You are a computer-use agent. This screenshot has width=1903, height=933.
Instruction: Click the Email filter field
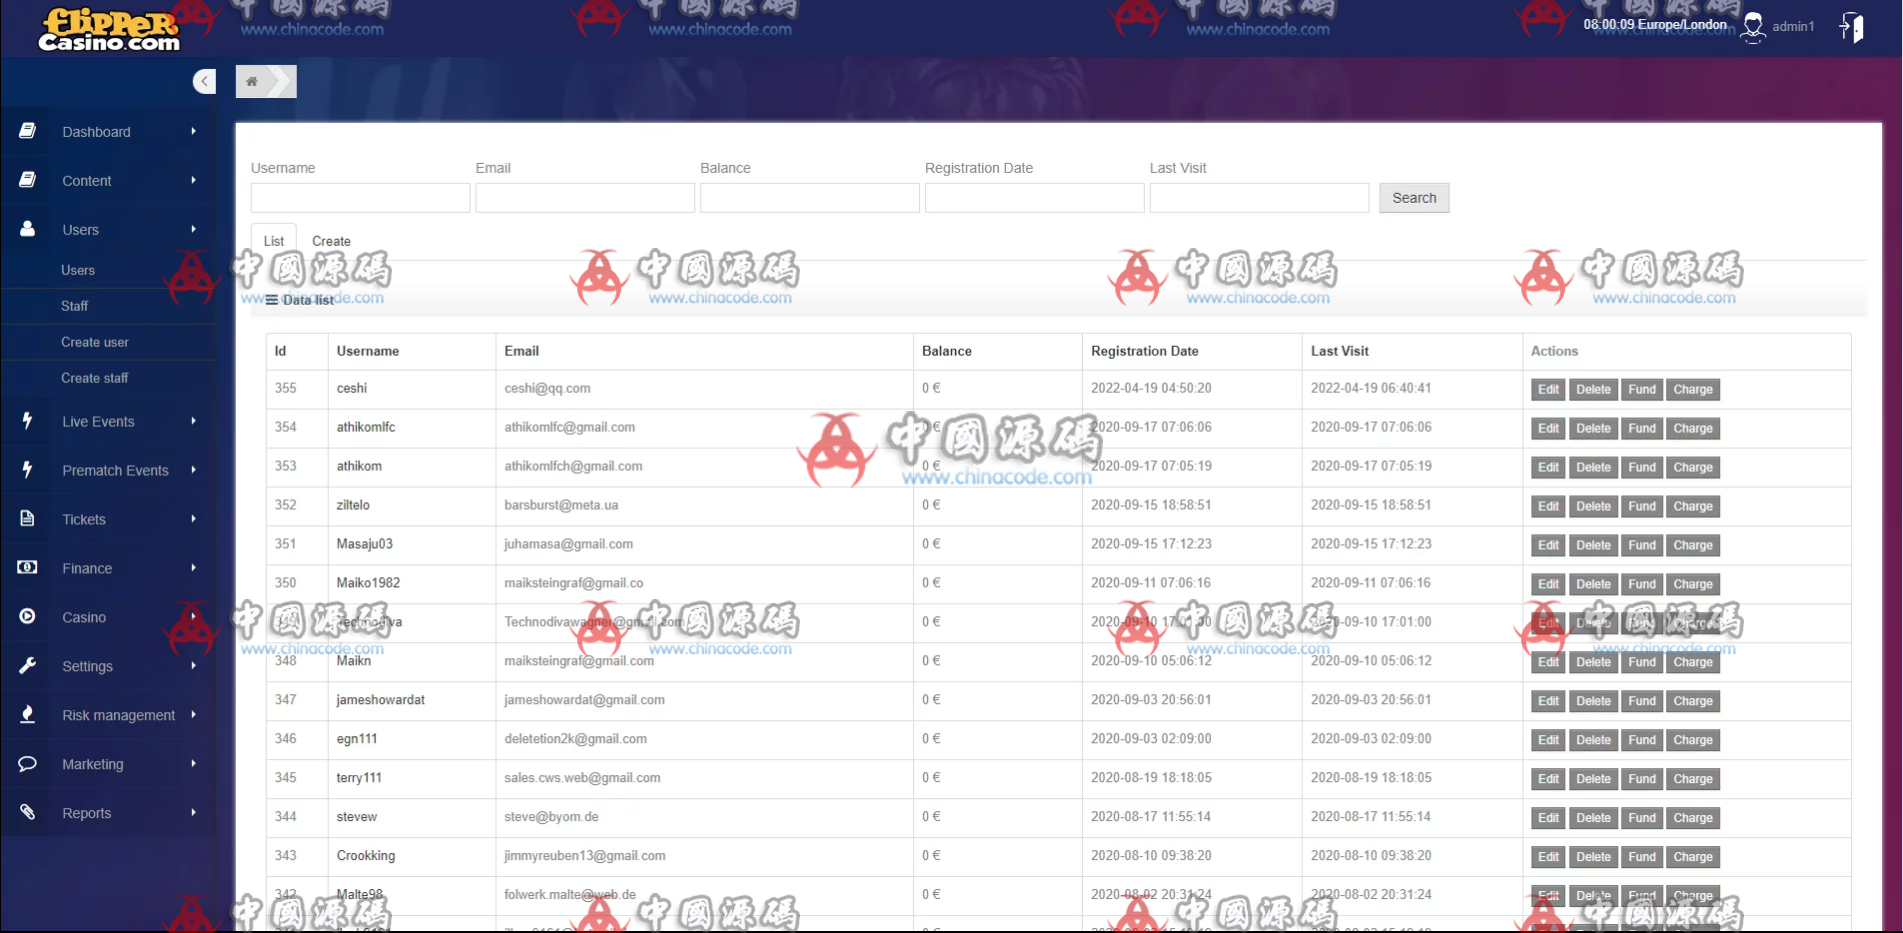point(585,198)
